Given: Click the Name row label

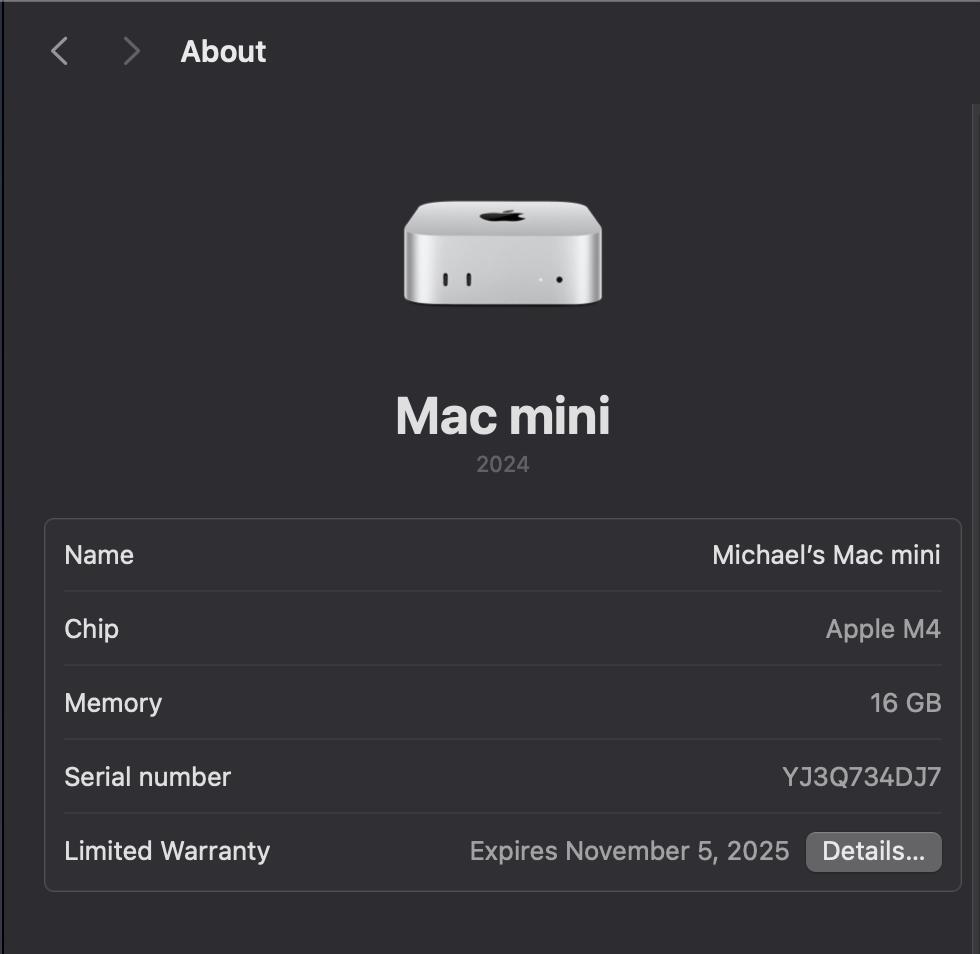Looking at the screenshot, I should click(99, 555).
